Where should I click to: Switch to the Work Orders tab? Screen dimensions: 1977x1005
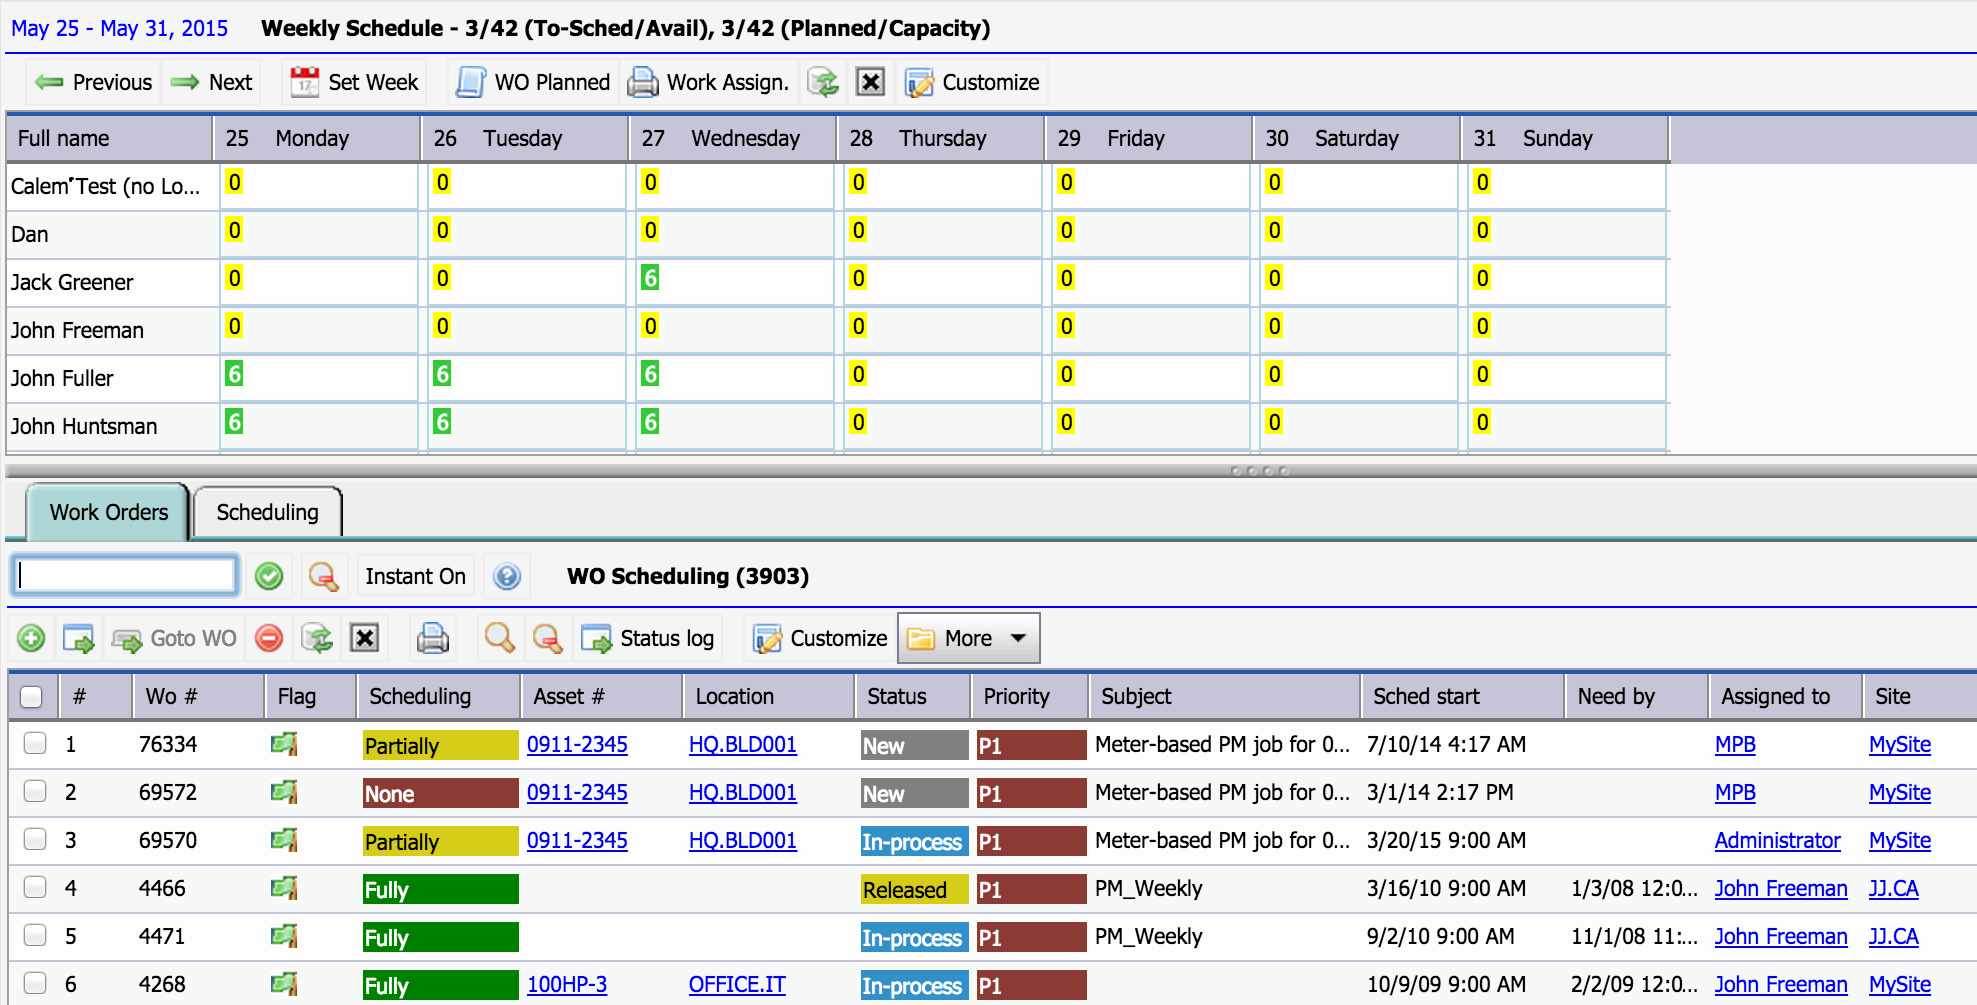(108, 512)
